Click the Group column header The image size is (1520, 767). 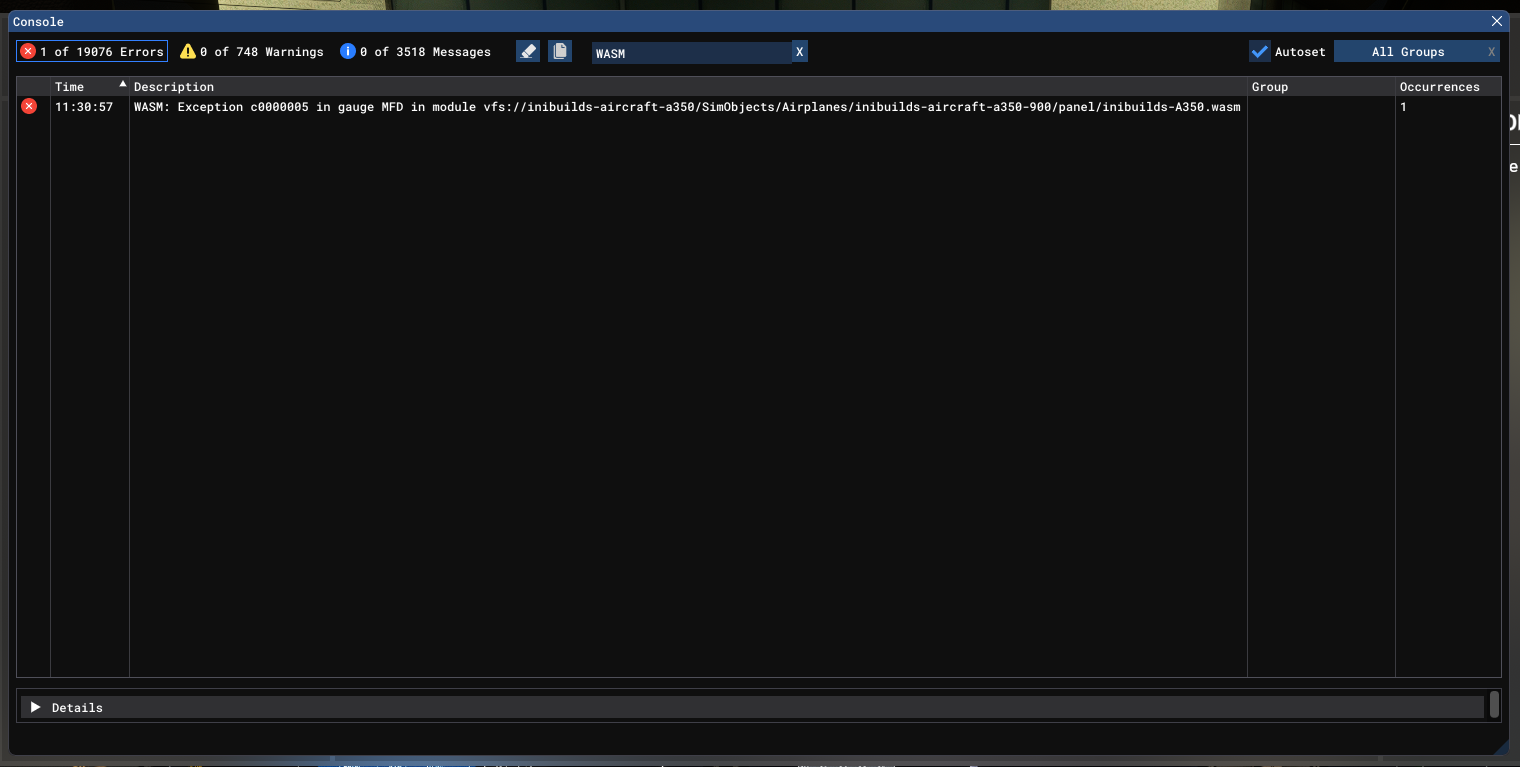[x=1320, y=87]
